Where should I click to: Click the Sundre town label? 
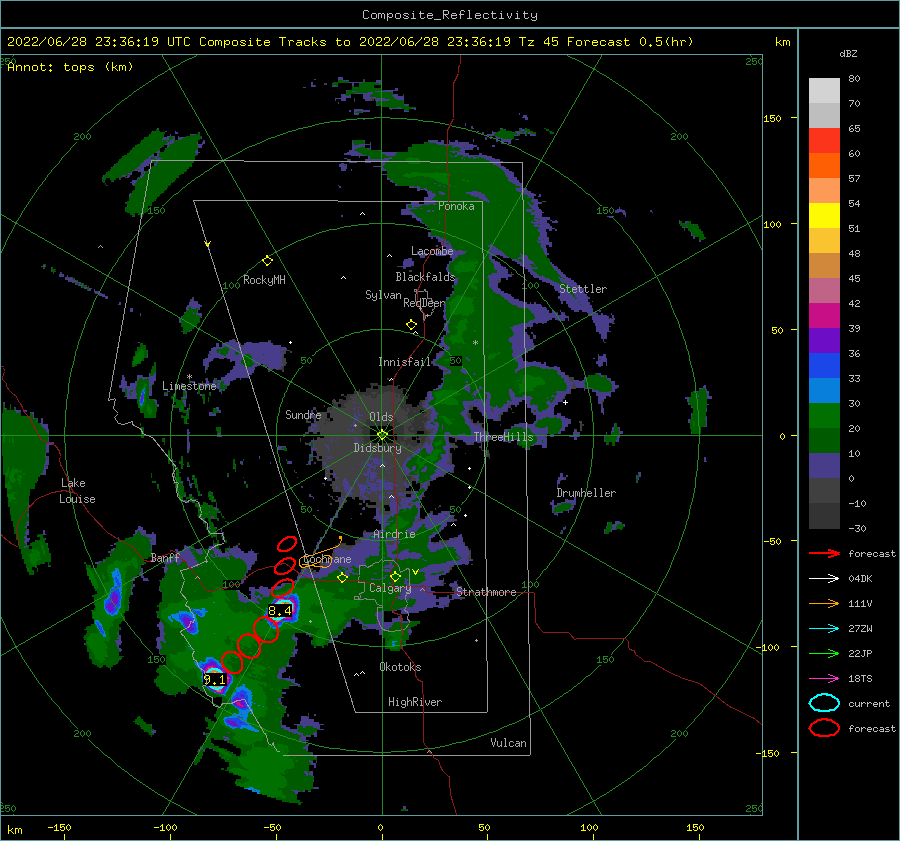click(303, 414)
